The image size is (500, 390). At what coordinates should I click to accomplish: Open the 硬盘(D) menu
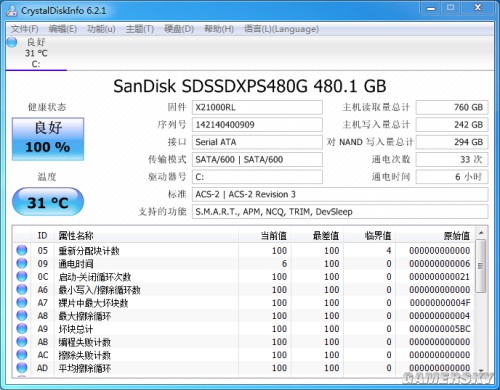(179, 29)
